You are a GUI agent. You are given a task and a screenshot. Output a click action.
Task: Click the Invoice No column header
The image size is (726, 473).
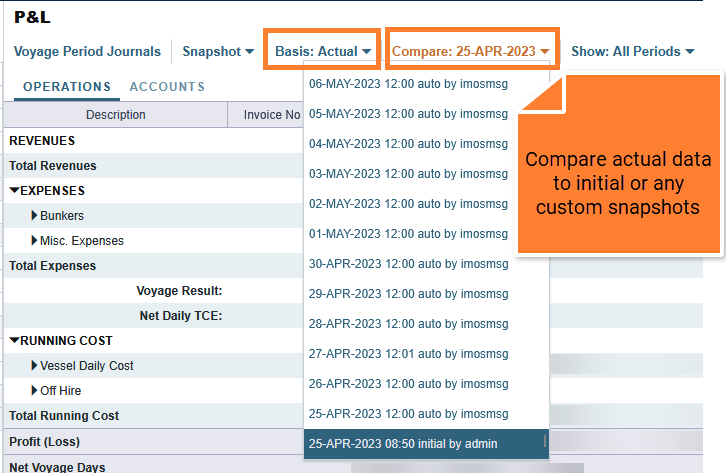click(x=271, y=115)
